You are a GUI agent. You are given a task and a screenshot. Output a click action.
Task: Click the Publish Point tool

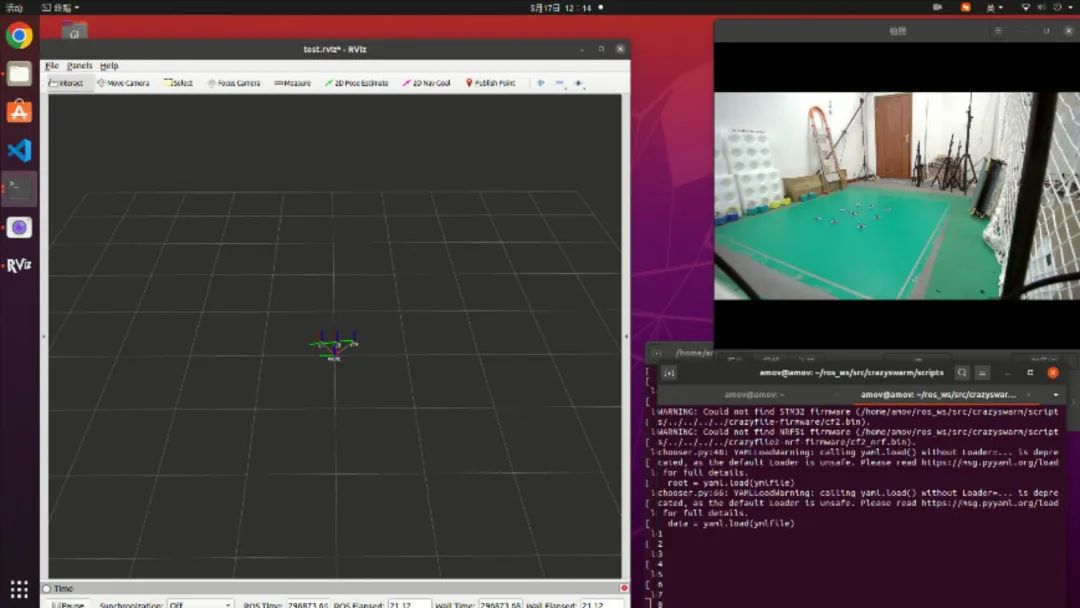pyautogui.click(x=491, y=83)
